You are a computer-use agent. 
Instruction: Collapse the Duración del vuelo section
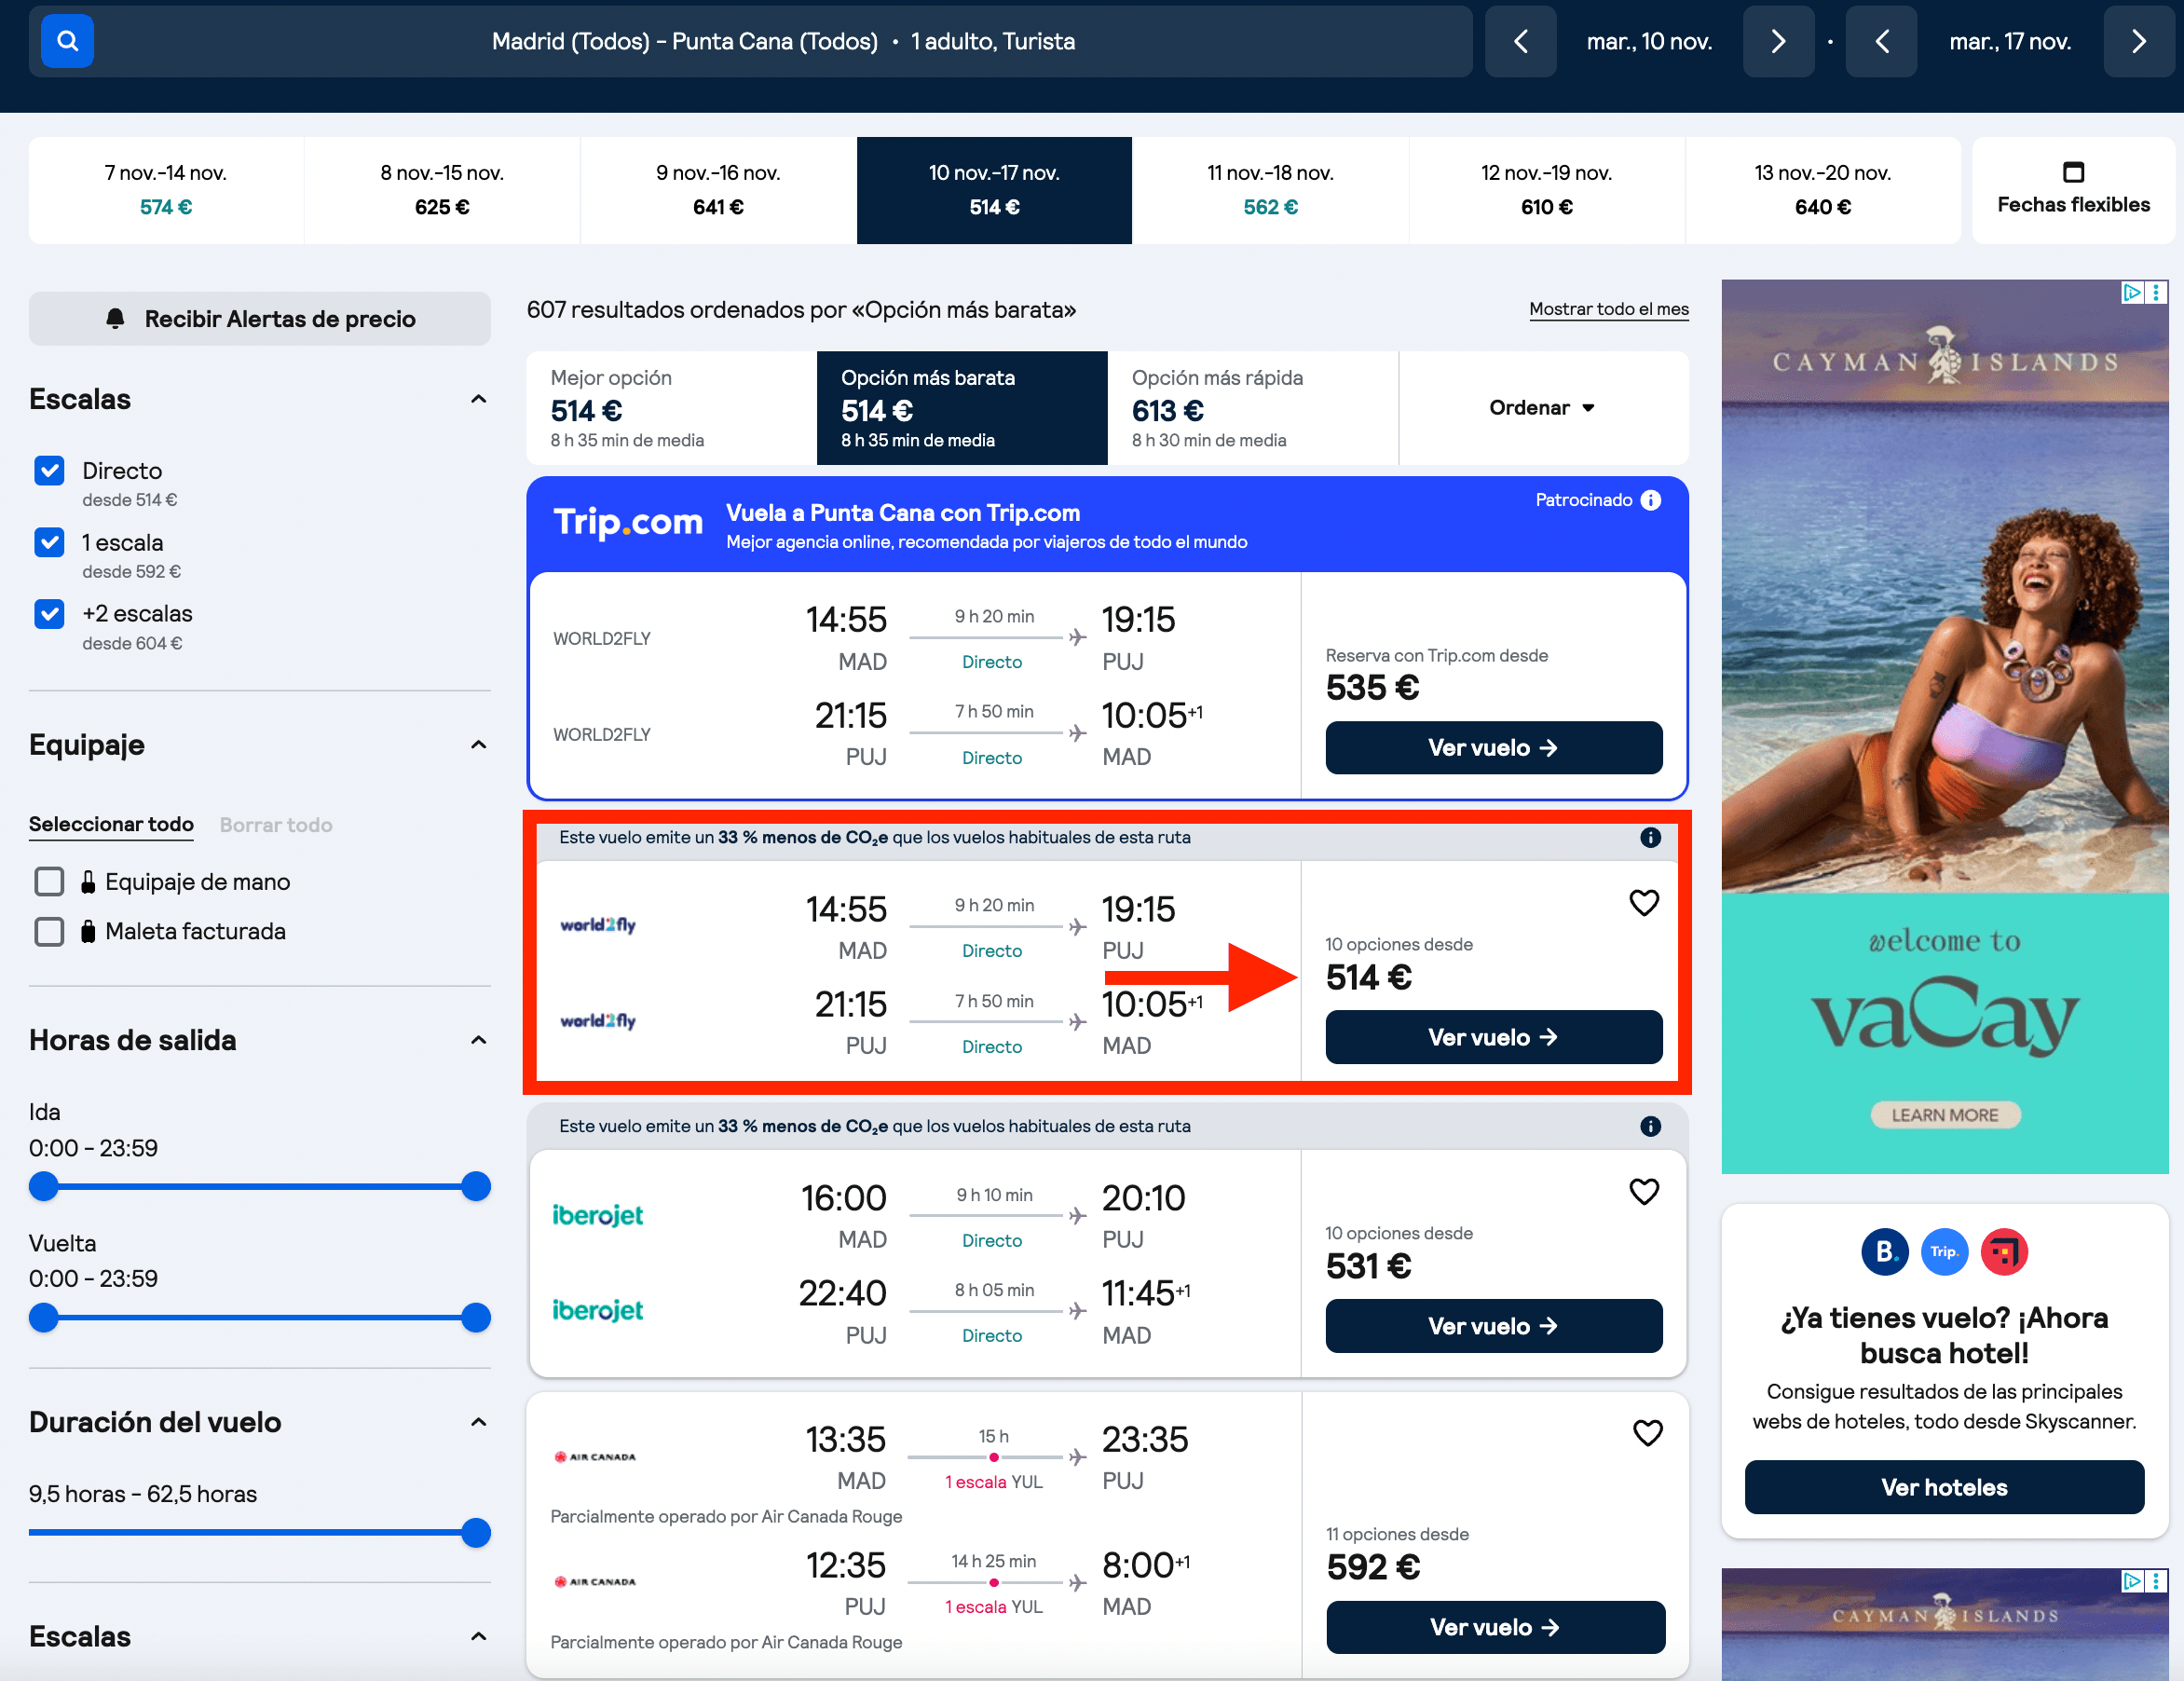[478, 1422]
